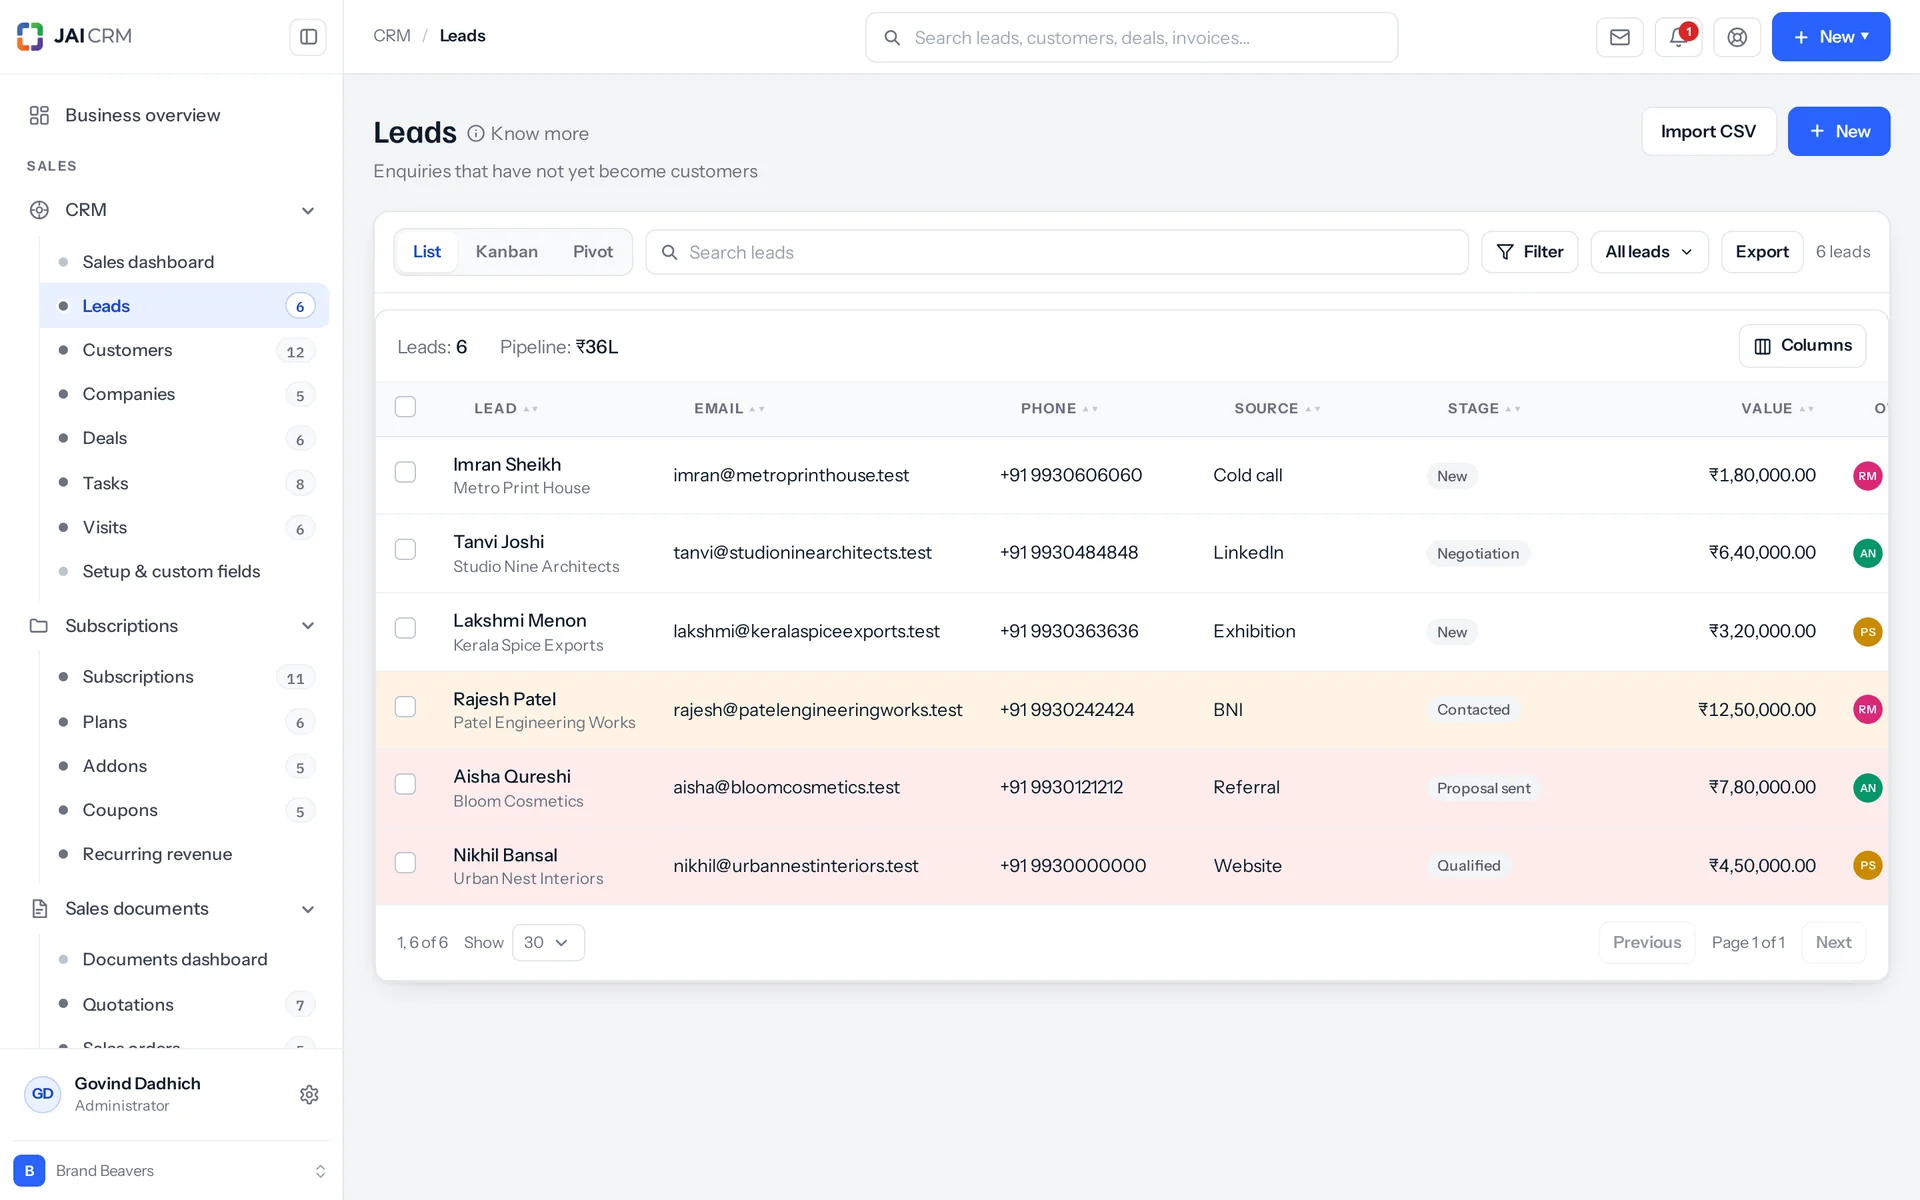Click the GD user avatar in sidebar footer

[42, 1094]
